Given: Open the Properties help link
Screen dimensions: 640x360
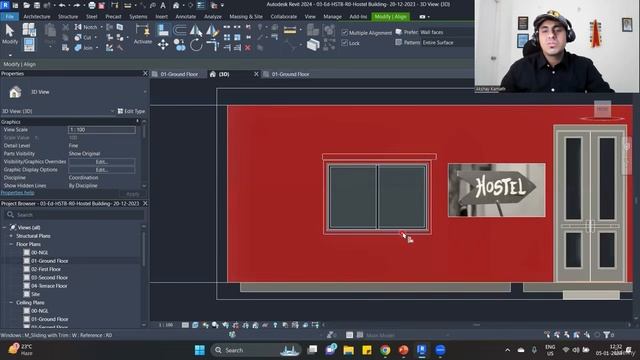Looking at the screenshot, I should 17,193.
